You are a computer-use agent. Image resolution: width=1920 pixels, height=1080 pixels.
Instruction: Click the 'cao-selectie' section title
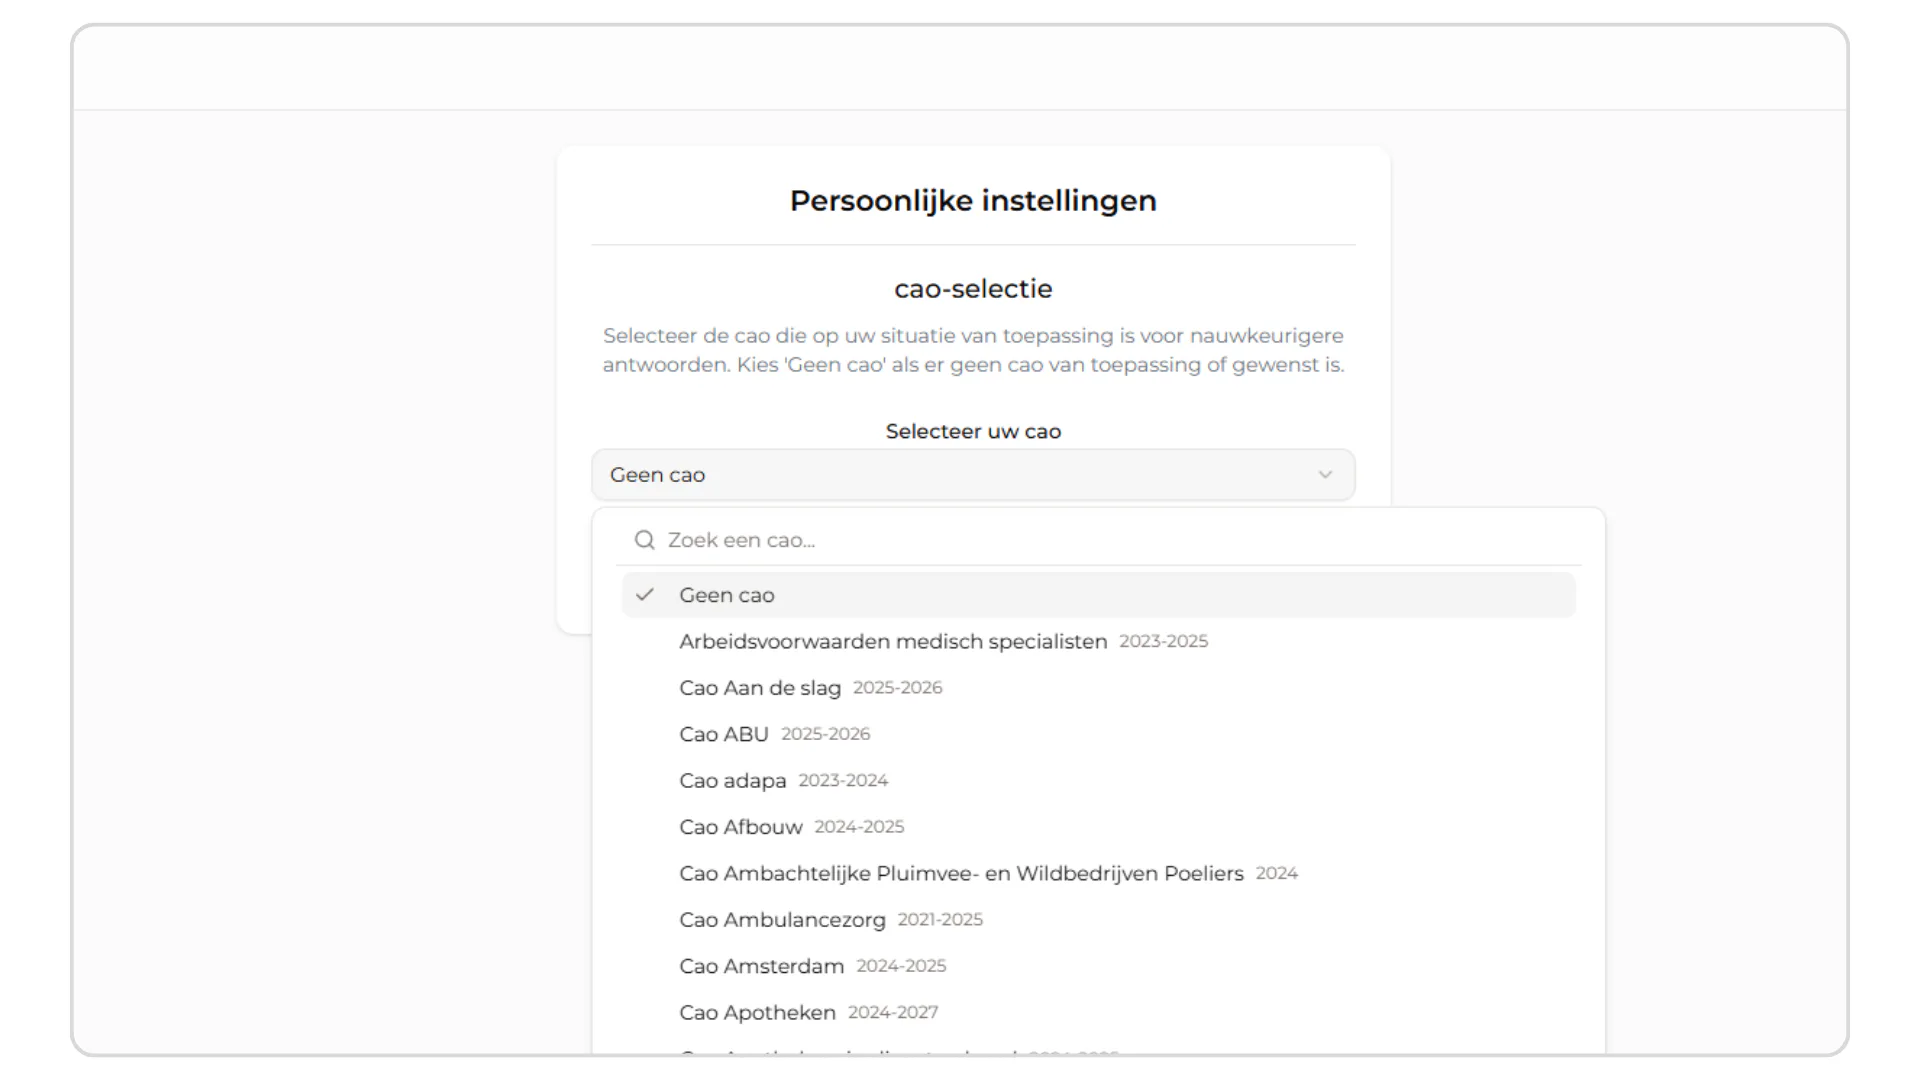(973, 289)
